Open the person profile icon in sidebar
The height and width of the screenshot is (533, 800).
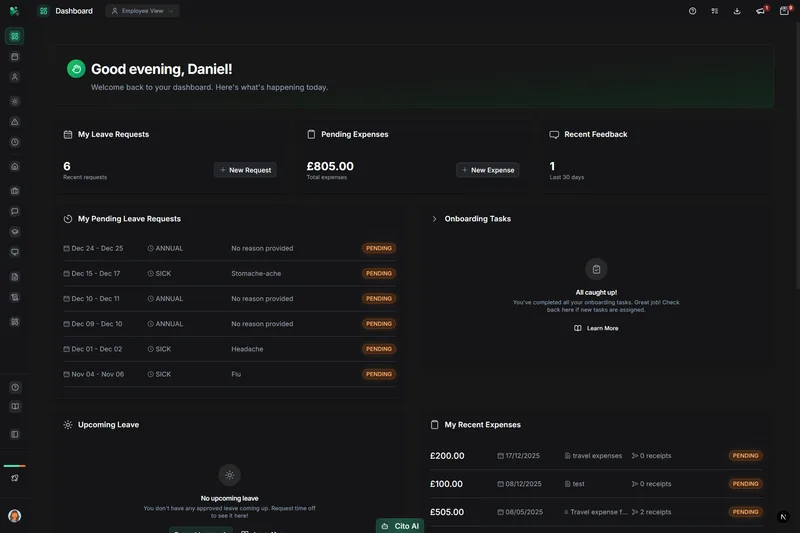point(15,77)
